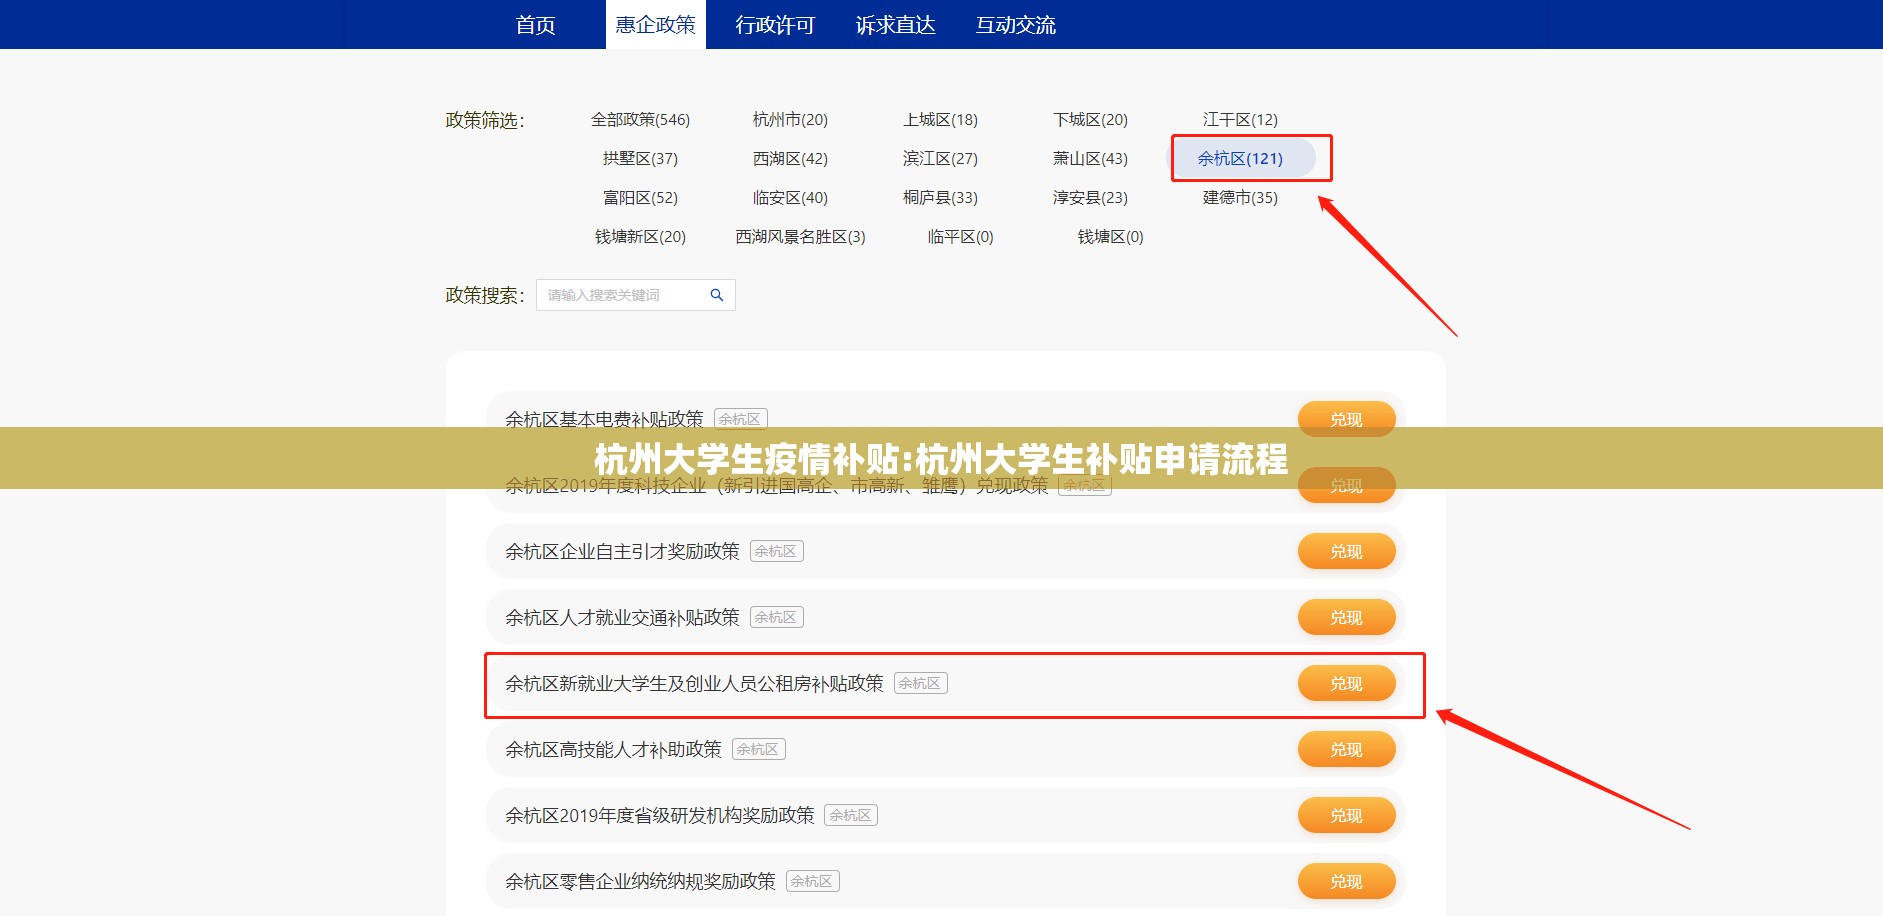
Task: Type in the policy search keyword field
Action: coord(620,295)
